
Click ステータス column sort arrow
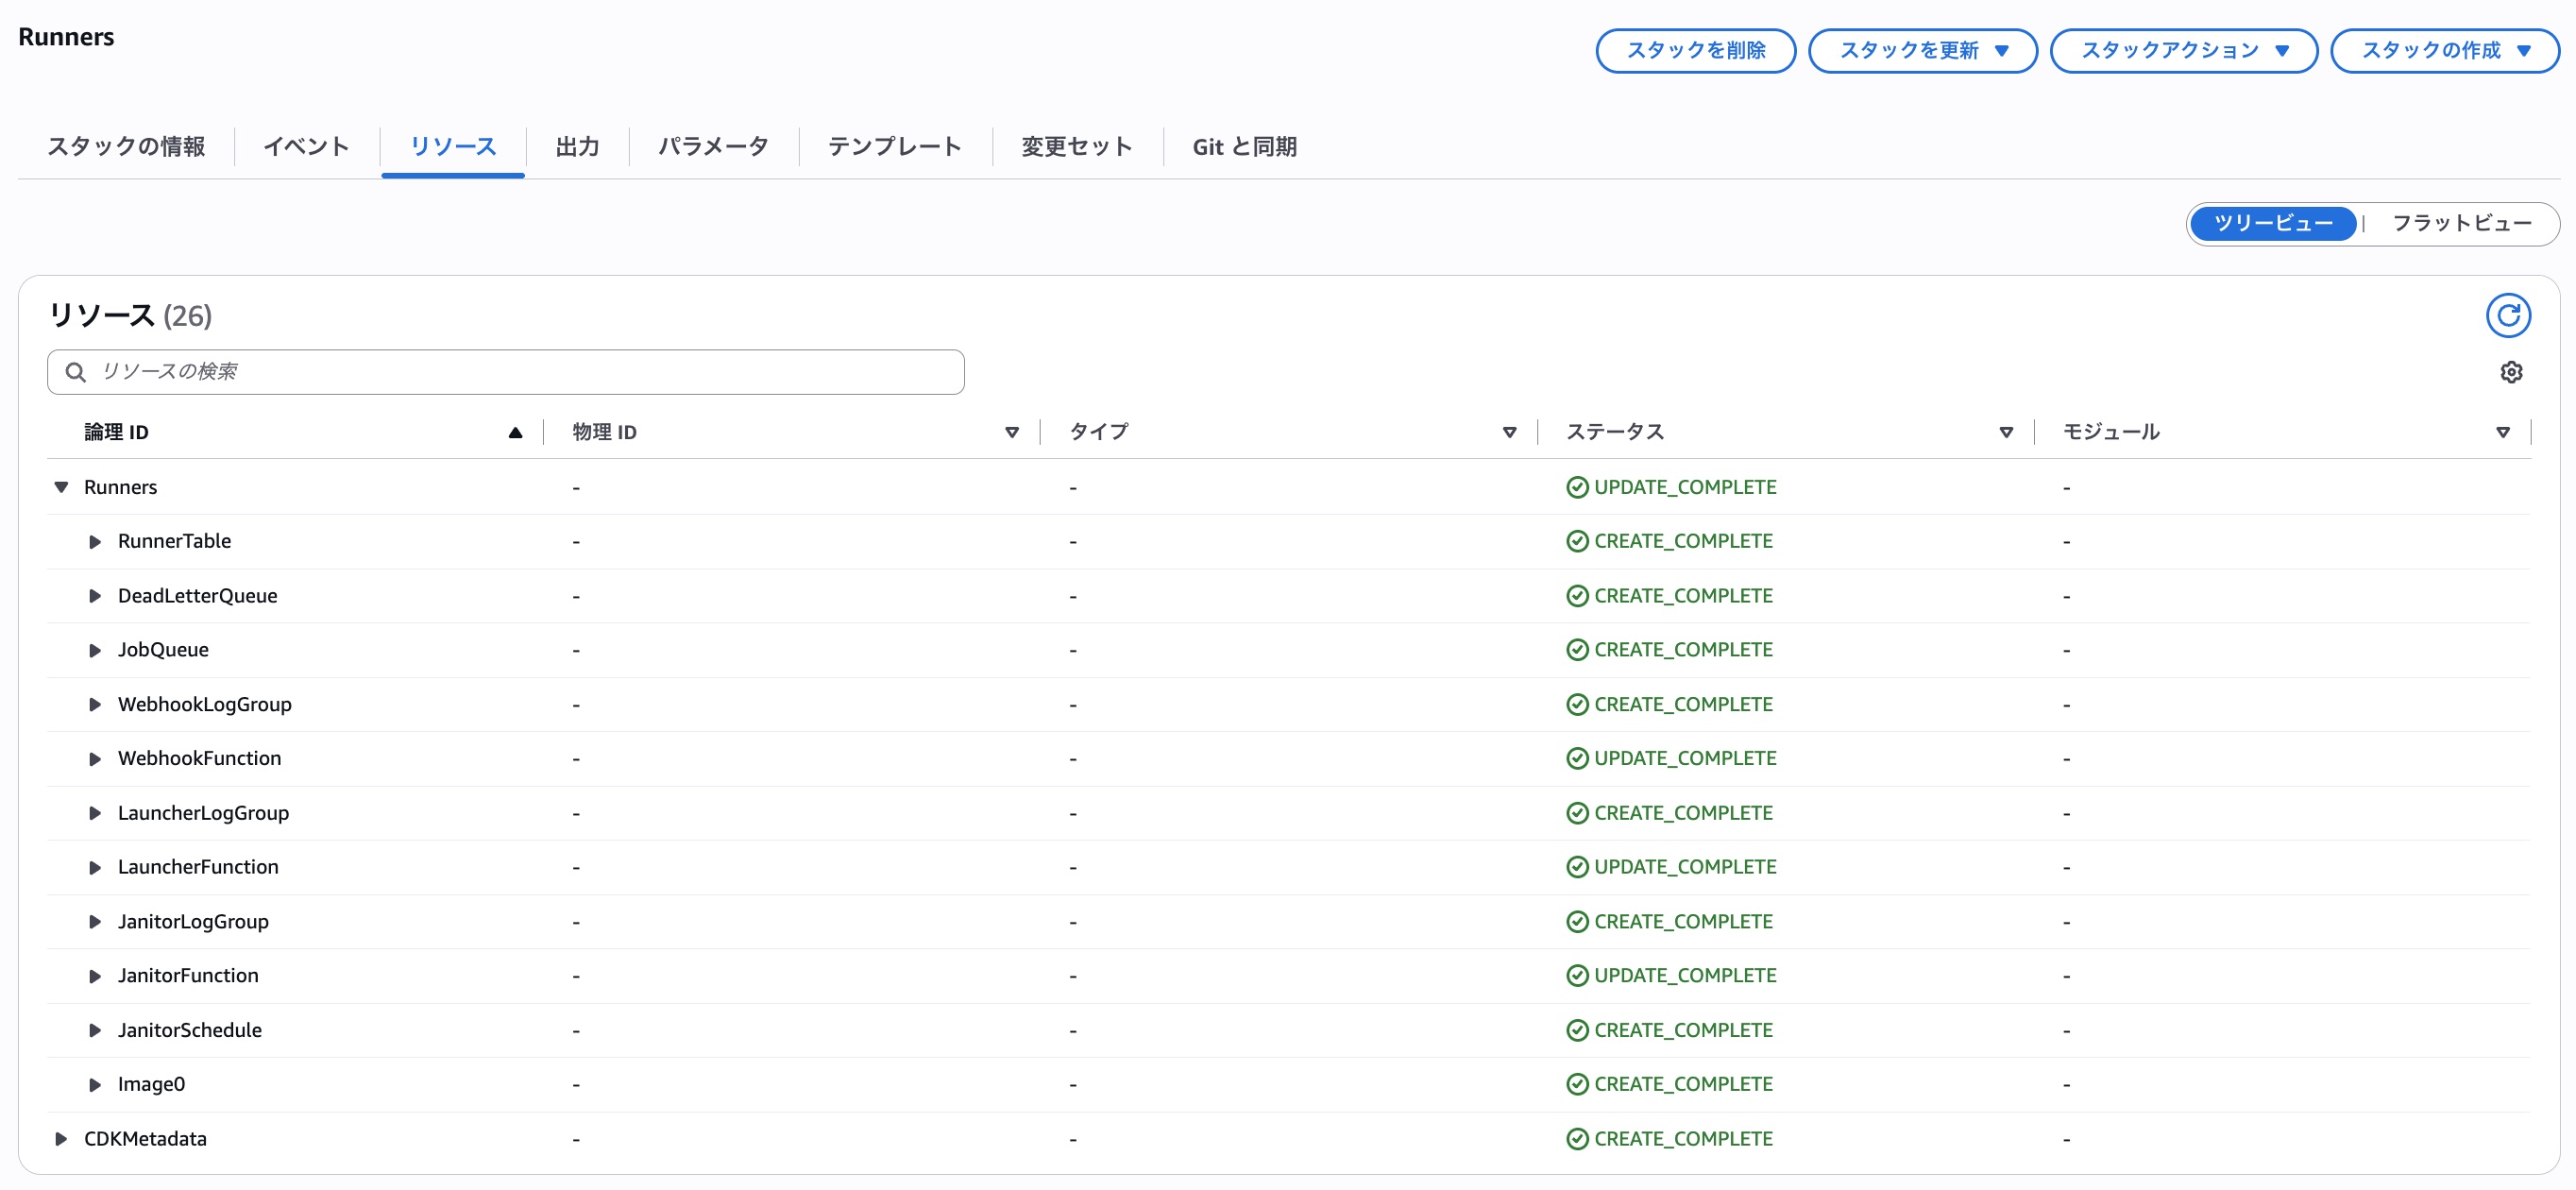coord(2005,432)
